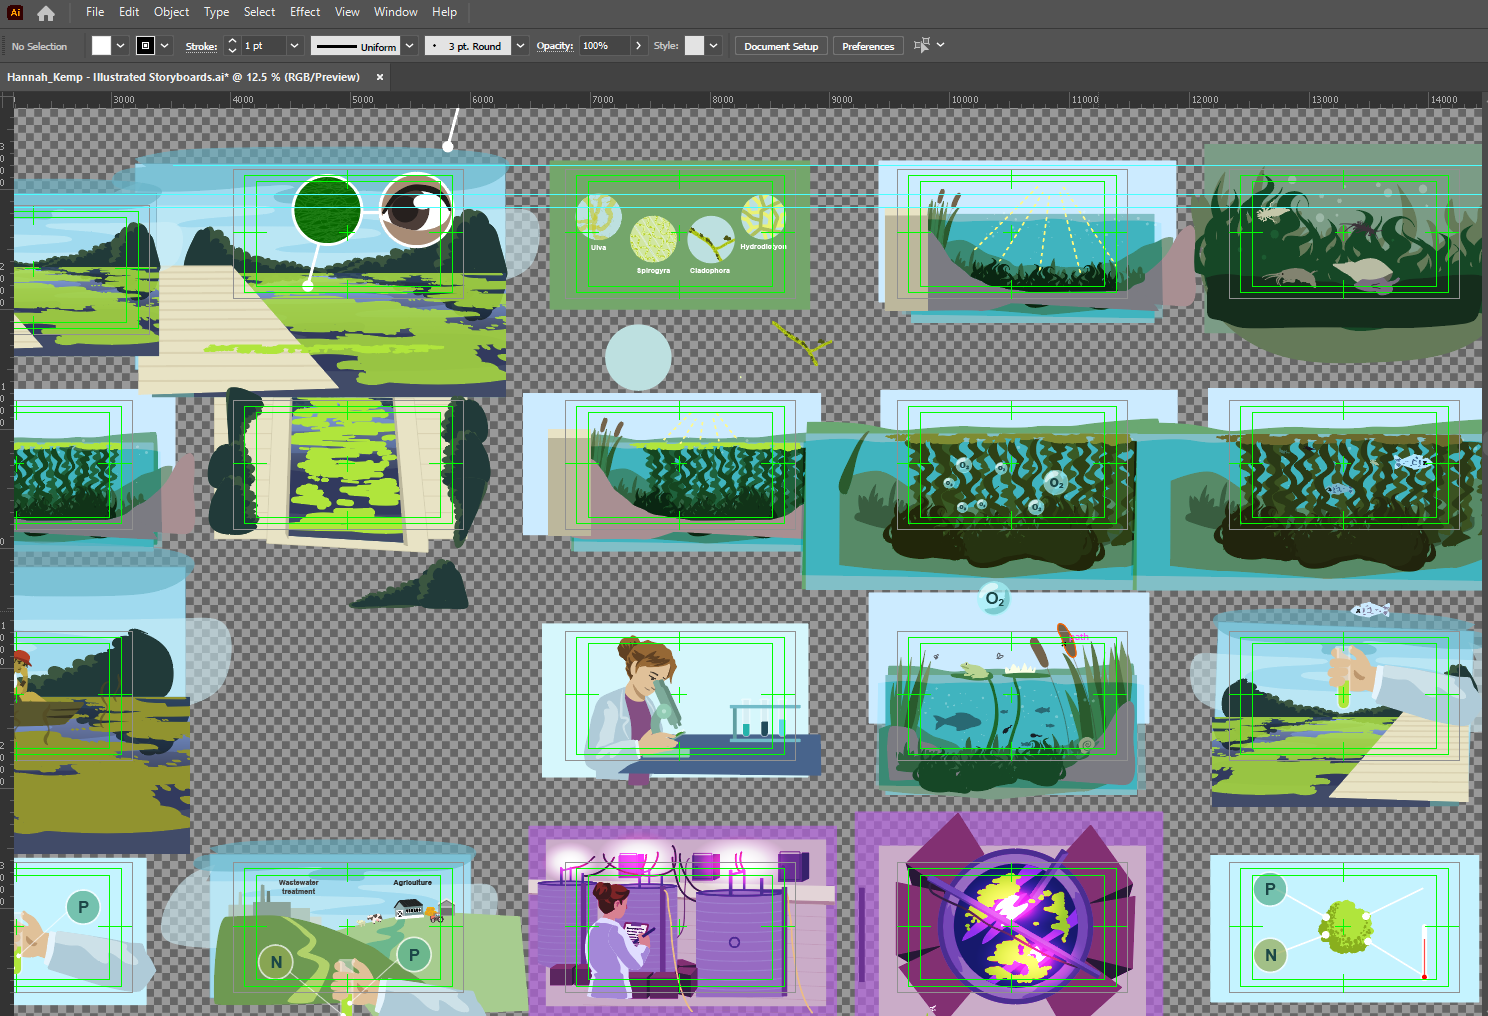1488x1016 pixels.
Task: Select the Illustrated Storyboards.ai document tab
Action: pyautogui.click(x=183, y=77)
